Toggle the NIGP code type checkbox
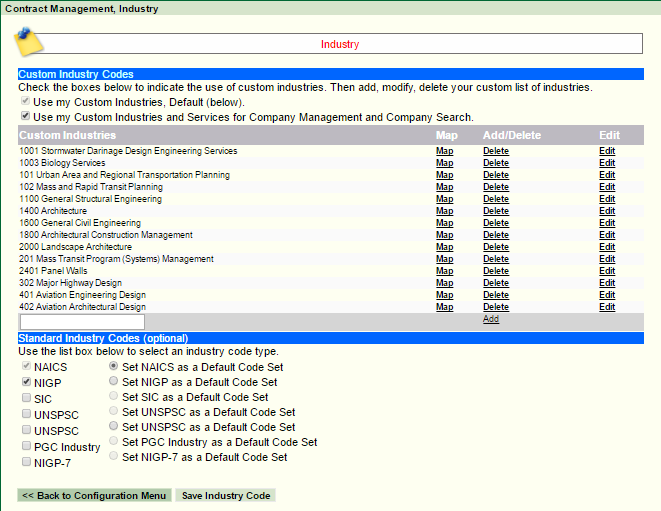This screenshot has height=511, width=661. [25, 382]
